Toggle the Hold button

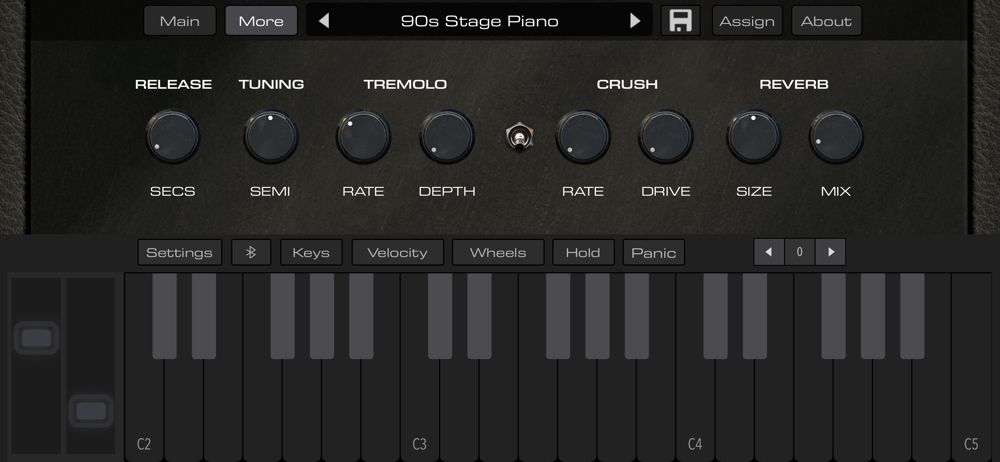[x=583, y=252]
